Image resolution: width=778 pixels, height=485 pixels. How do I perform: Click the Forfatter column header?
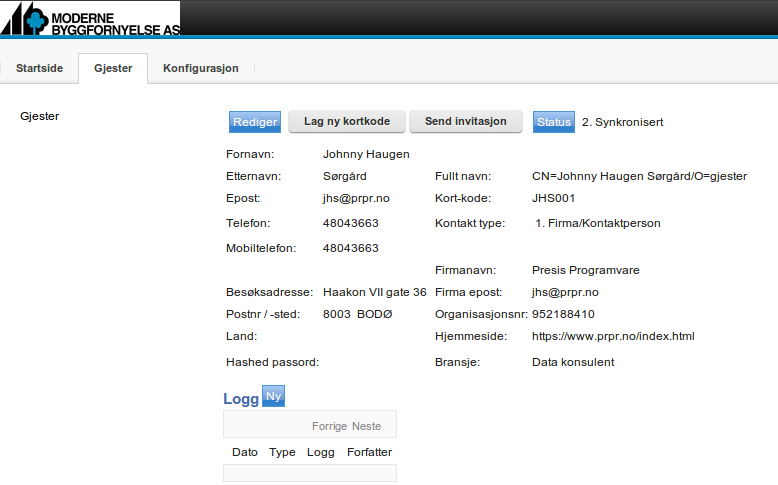tap(370, 452)
